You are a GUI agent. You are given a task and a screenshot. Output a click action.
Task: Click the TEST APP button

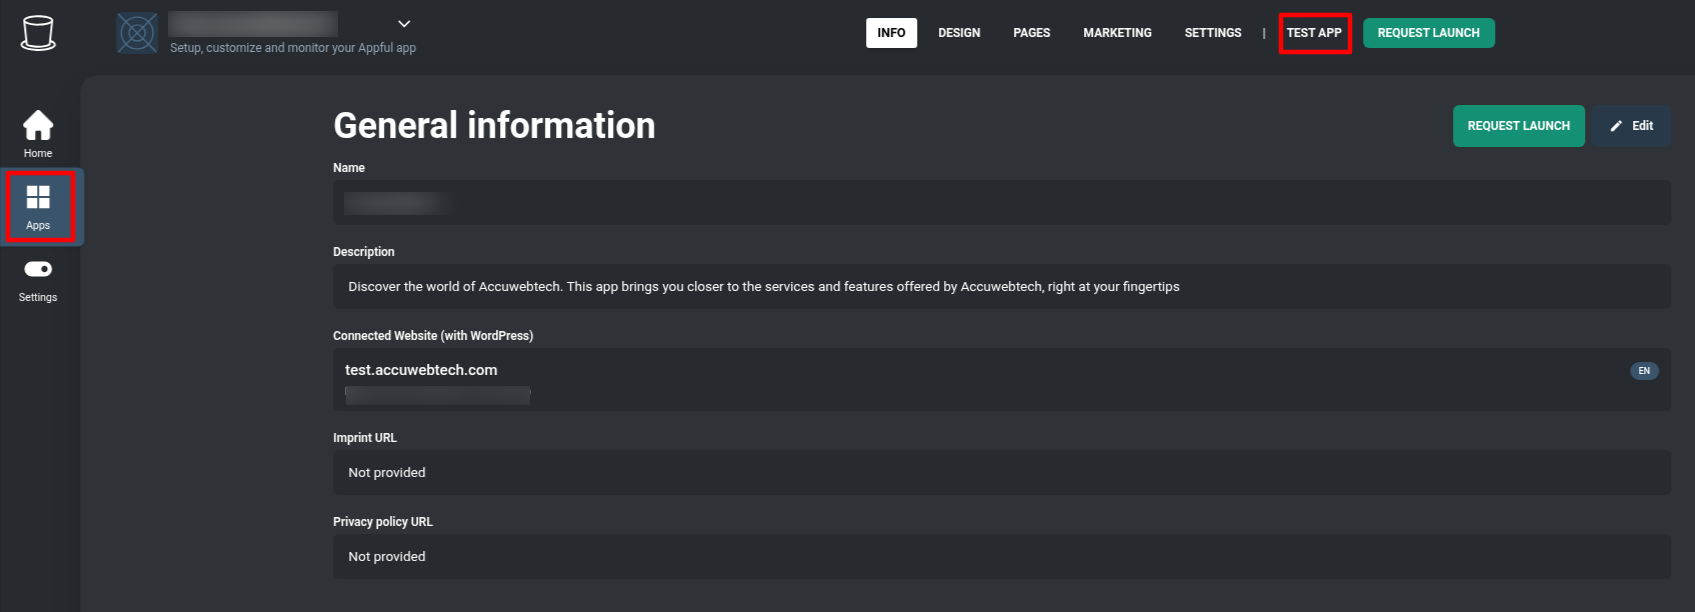(x=1314, y=33)
